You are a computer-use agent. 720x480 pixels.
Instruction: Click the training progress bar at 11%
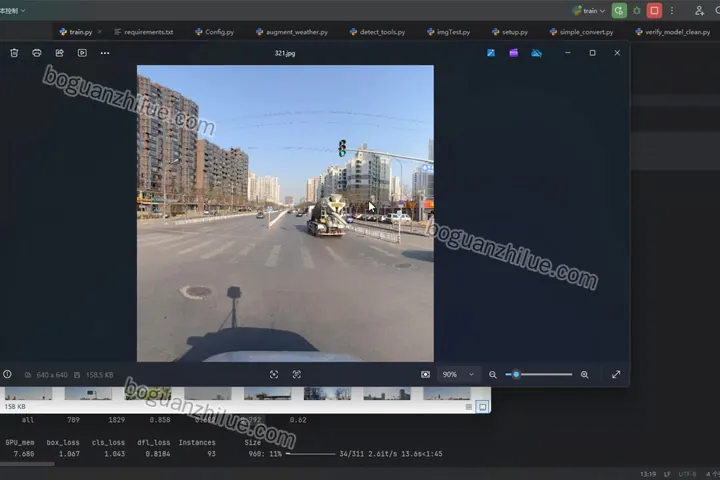[310, 454]
